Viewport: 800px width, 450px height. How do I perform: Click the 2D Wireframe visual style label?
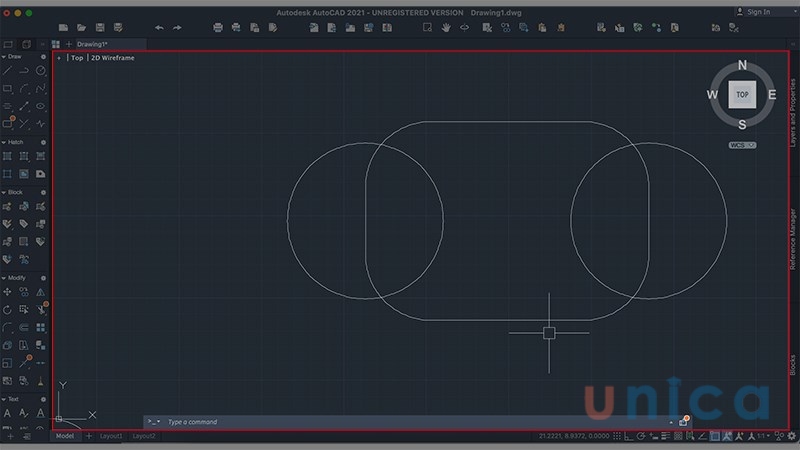pos(113,58)
